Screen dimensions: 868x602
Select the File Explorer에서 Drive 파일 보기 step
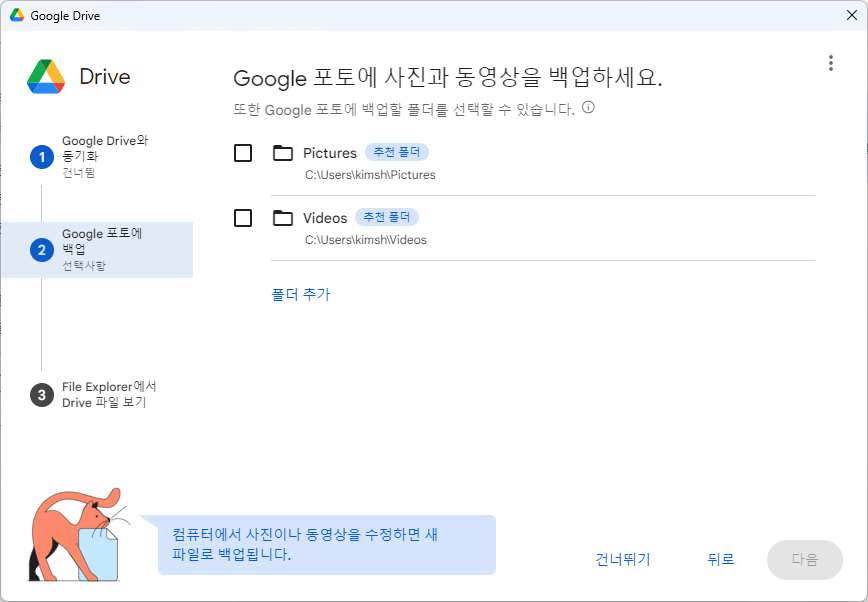[109, 394]
